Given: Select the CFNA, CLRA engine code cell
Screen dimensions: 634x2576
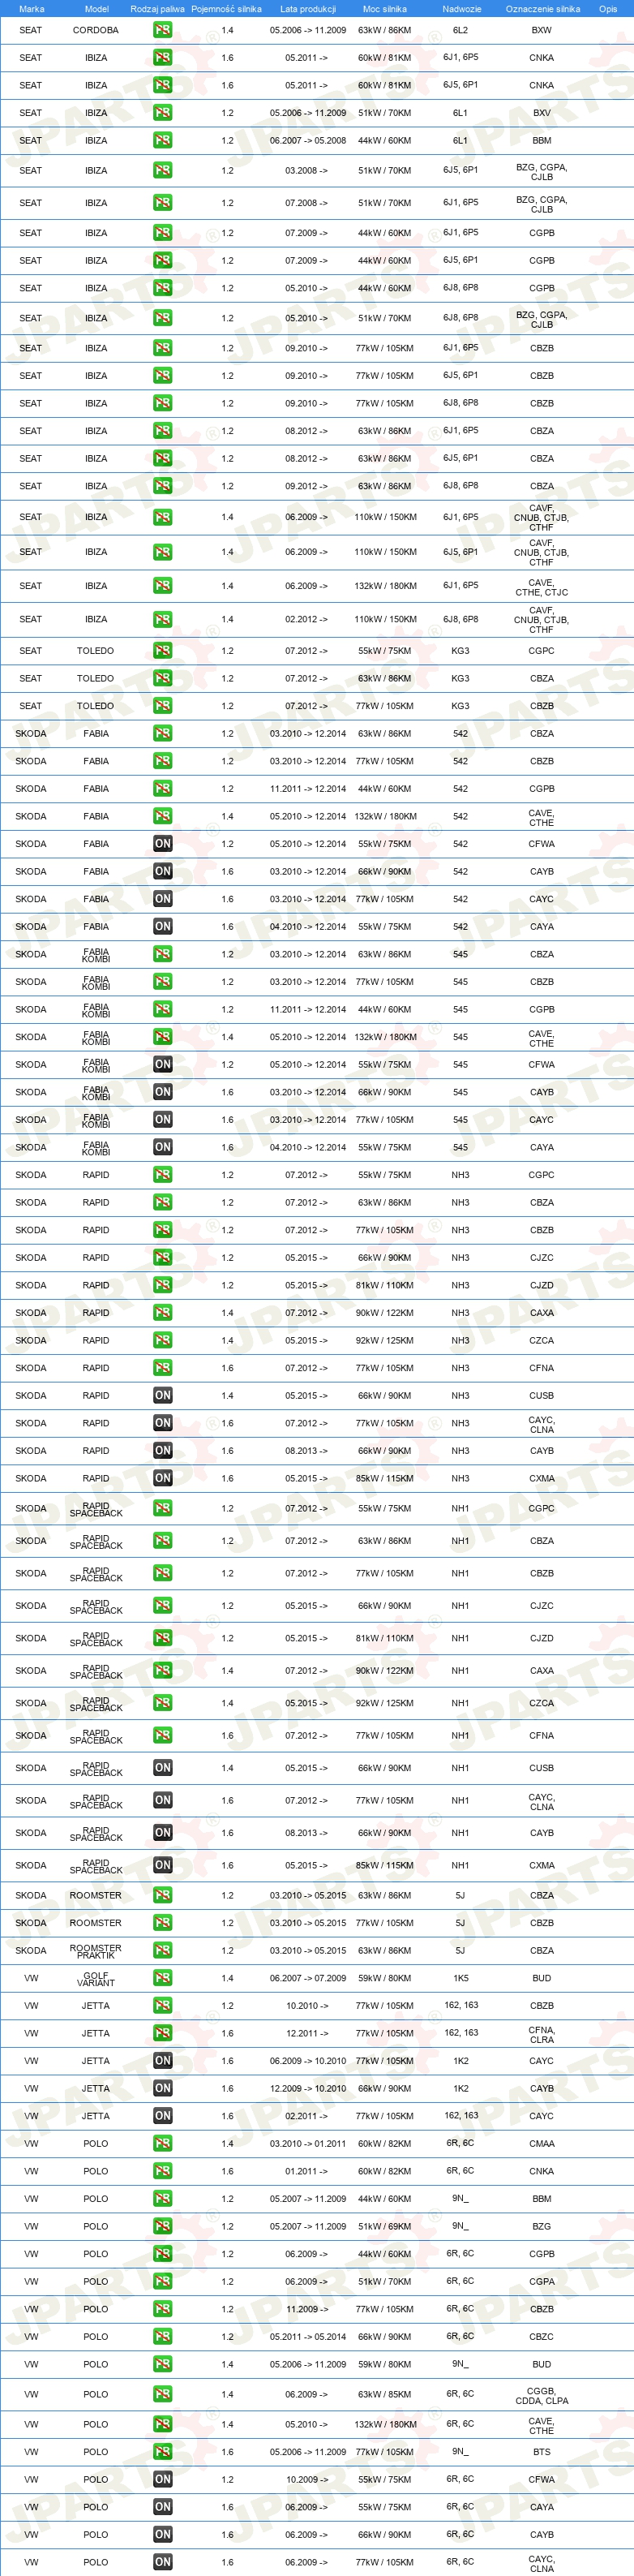Looking at the screenshot, I should (542, 2035).
